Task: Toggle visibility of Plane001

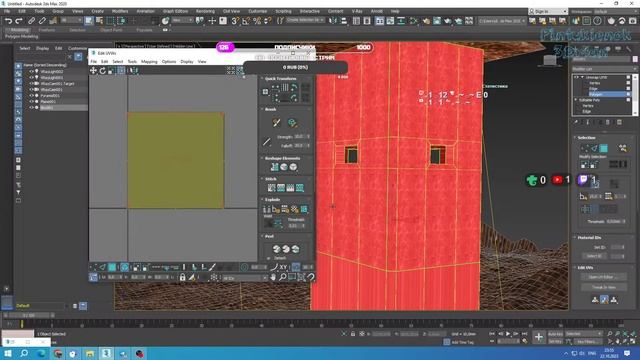Action: (x=31, y=102)
